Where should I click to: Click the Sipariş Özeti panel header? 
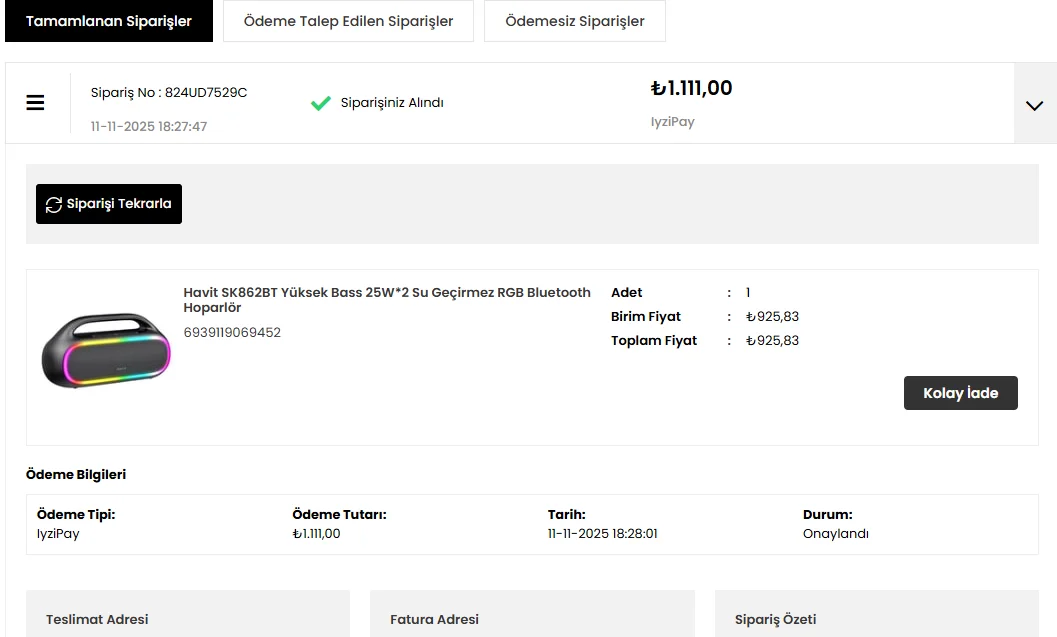[x=775, y=619]
